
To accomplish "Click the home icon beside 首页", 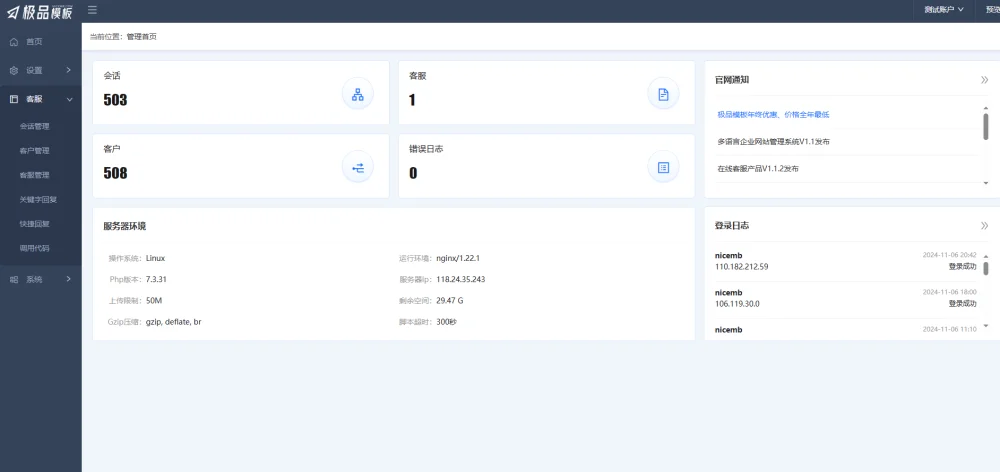I will pyautogui.click(x=14, y=41).
